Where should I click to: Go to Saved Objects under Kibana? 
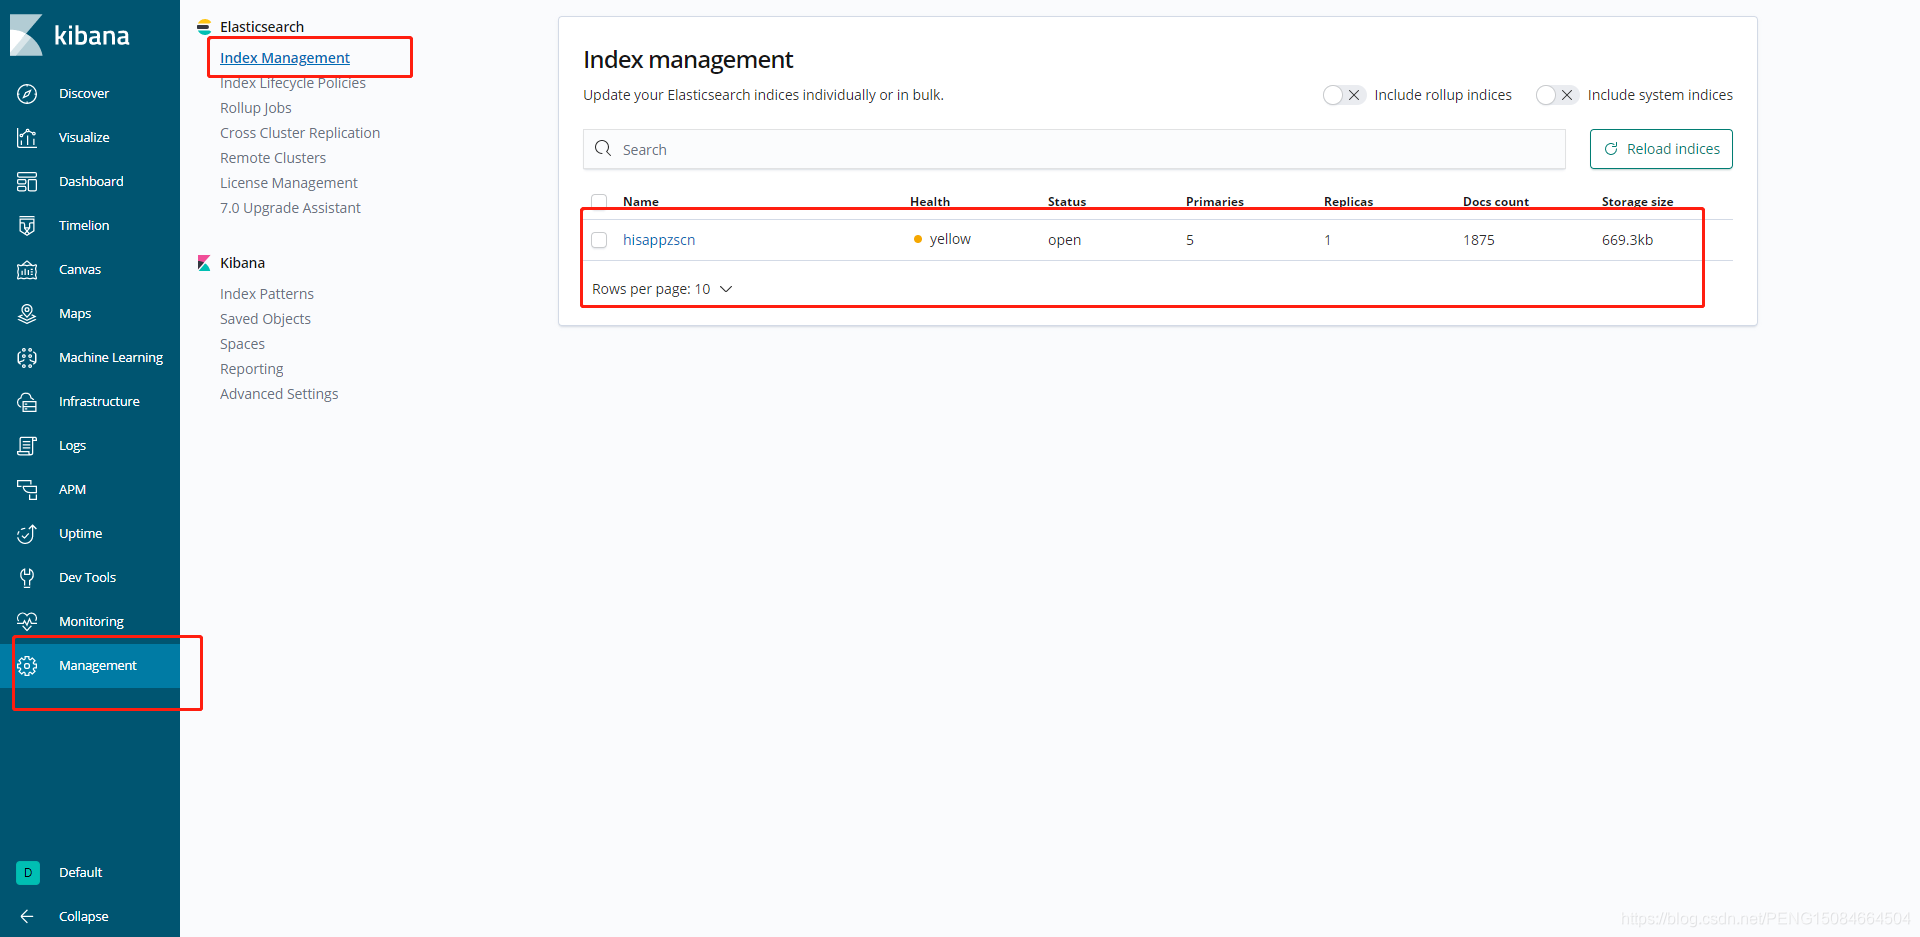(265, 318)
